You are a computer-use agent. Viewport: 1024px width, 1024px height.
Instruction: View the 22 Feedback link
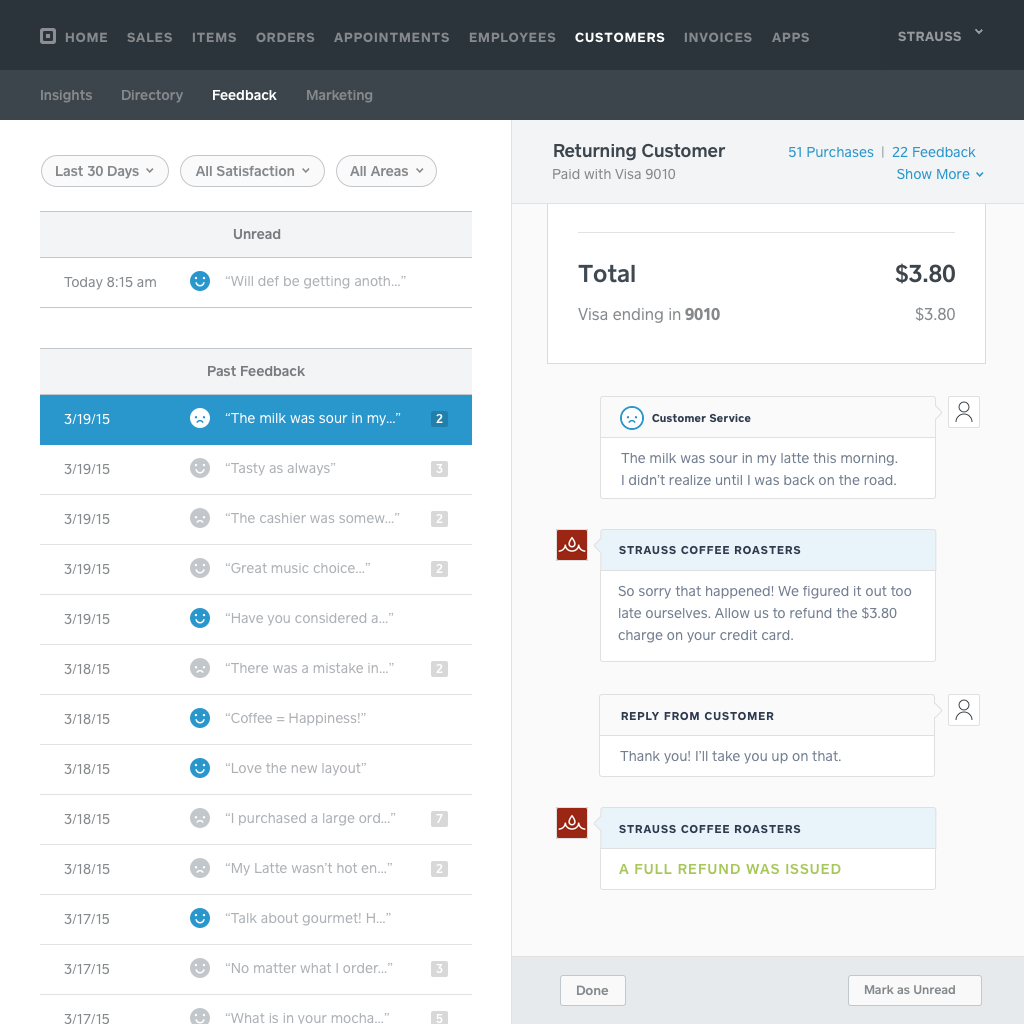pos(934,152)
